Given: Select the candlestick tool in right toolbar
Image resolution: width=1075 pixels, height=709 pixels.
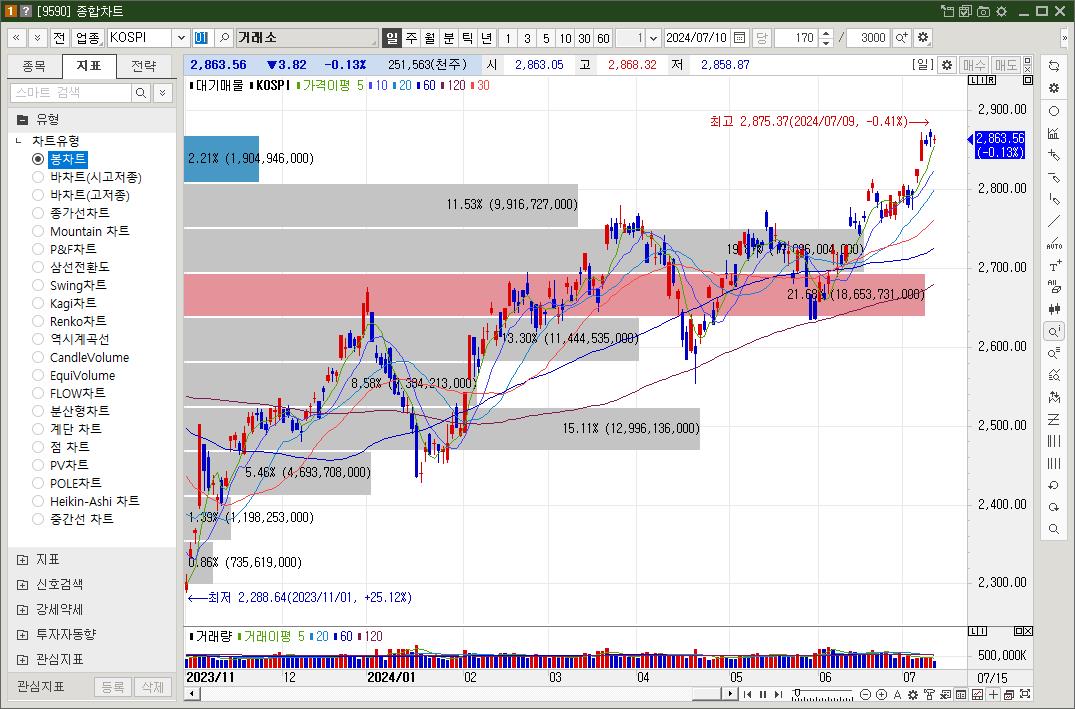Looking at the screenshot, I should pyautogui.click(x=1054, y=309).
